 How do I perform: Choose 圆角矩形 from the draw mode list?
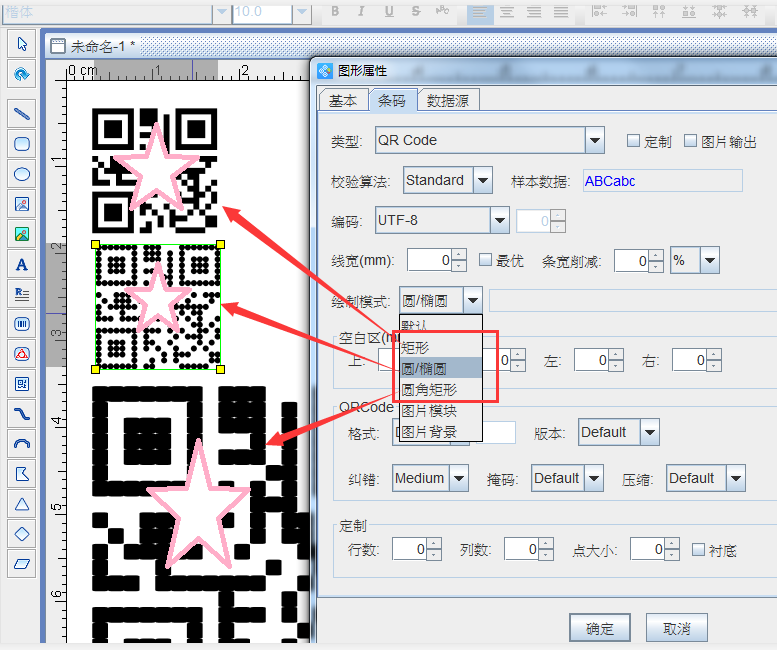pyautogui.click(x=441, y=390)
